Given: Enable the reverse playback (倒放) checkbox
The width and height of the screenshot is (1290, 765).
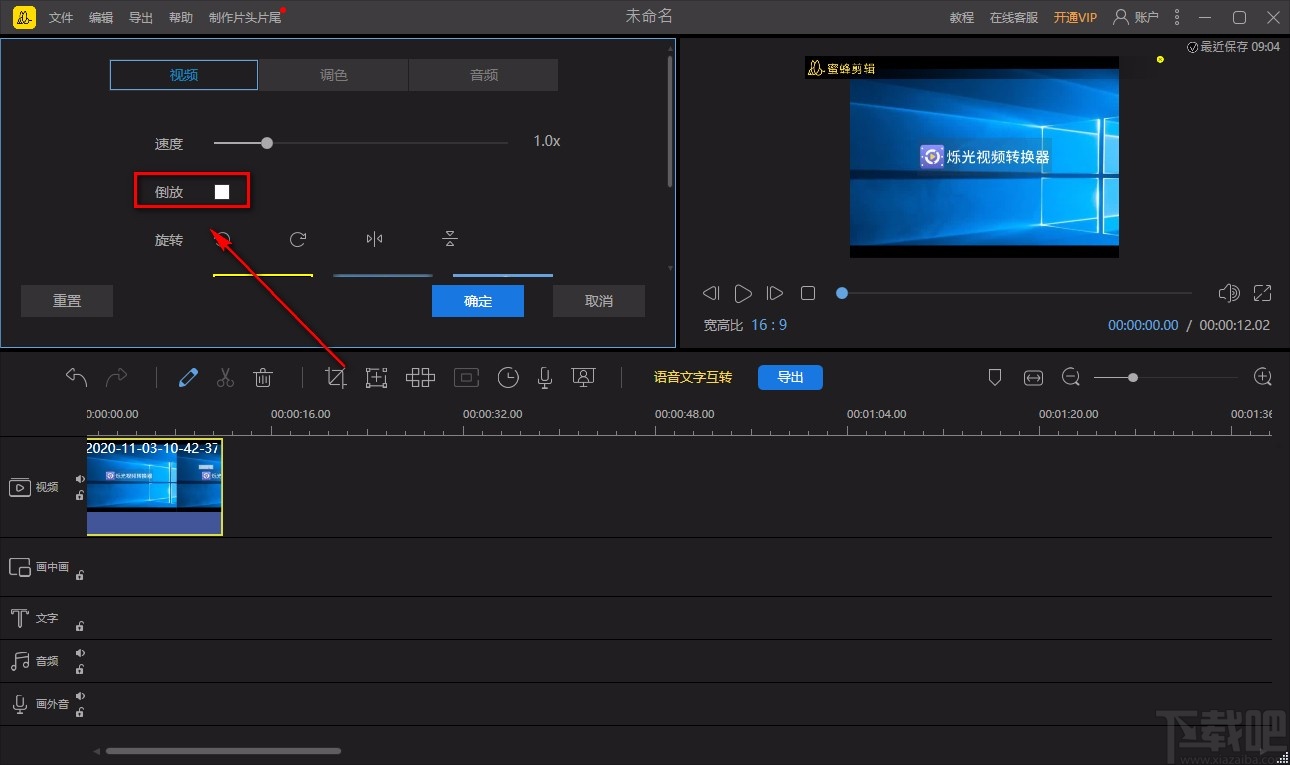Looking at the screenshot, I should coord(222,192).
